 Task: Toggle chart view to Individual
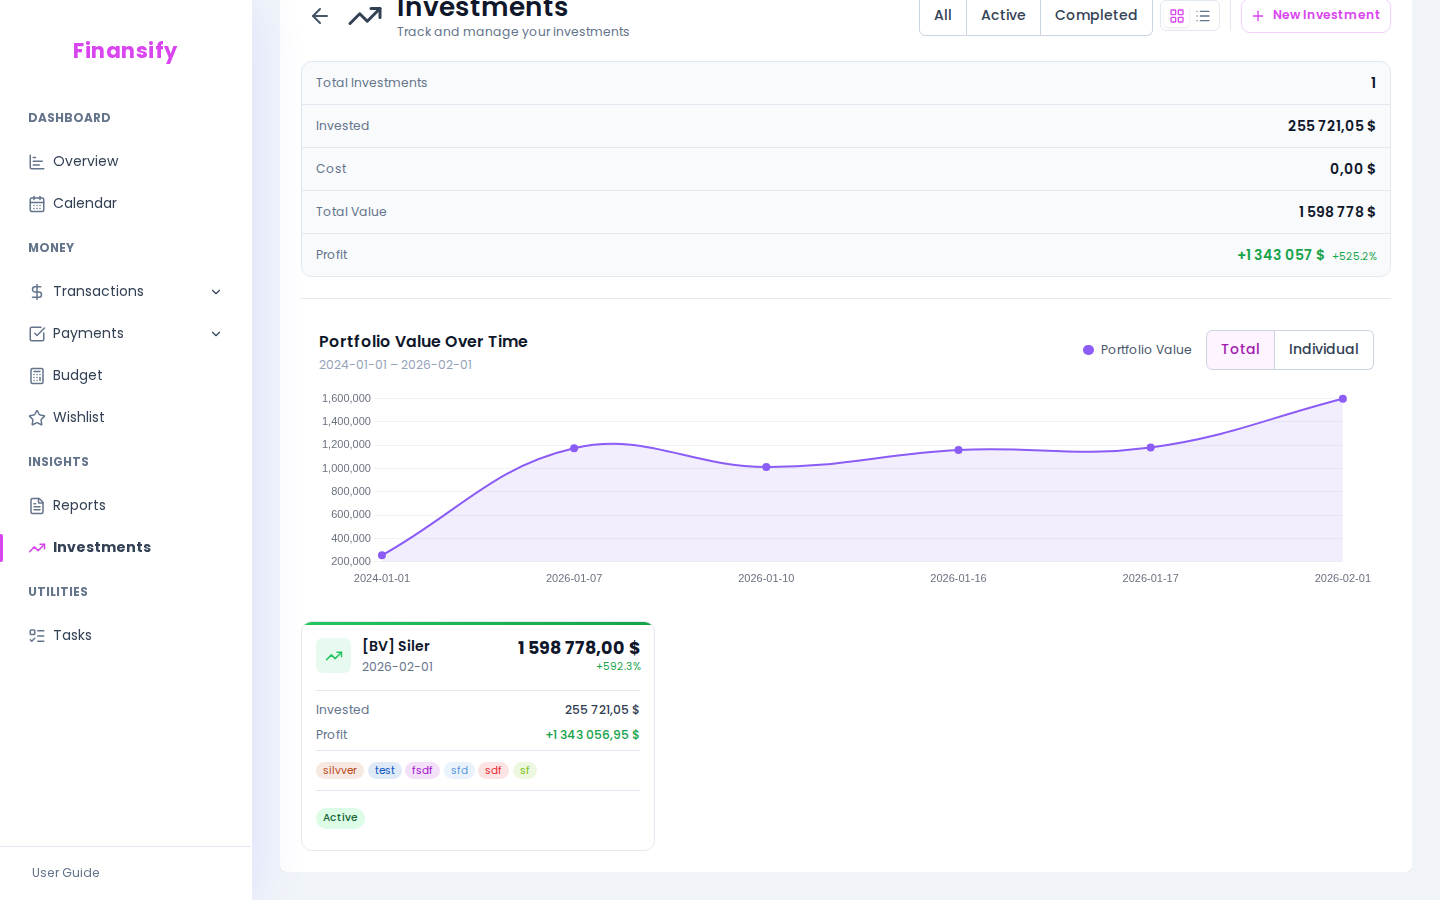(x=1323, y=349)
